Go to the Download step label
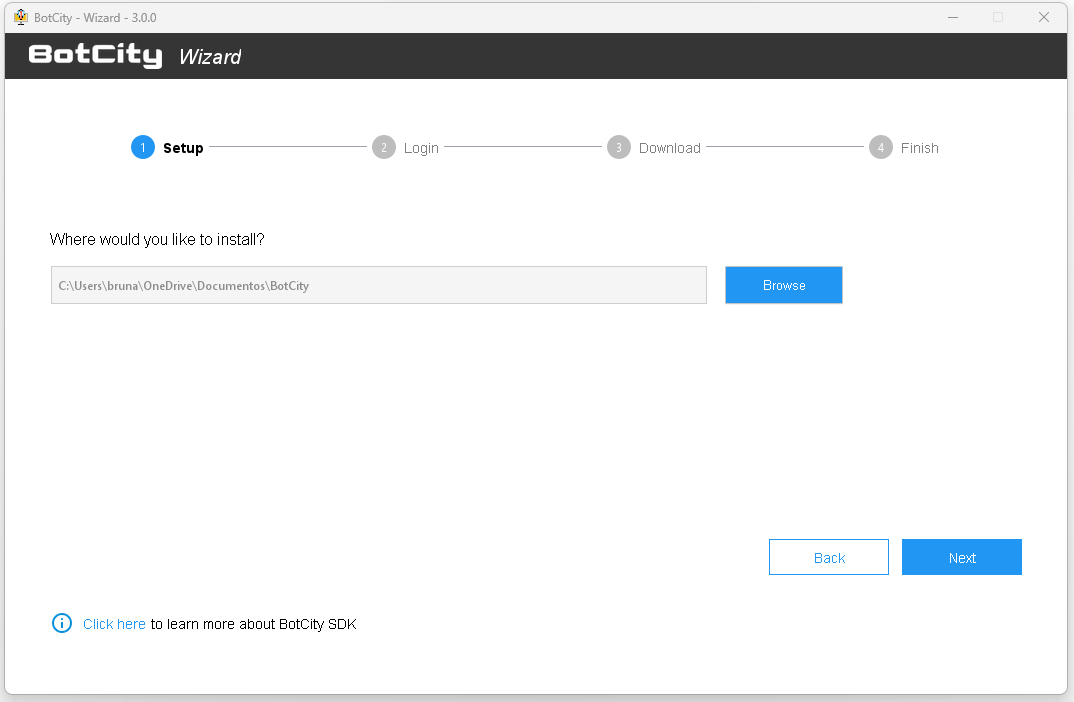Image resolution: width=1074 pixels, height=702 pixels. click(669, 148)
